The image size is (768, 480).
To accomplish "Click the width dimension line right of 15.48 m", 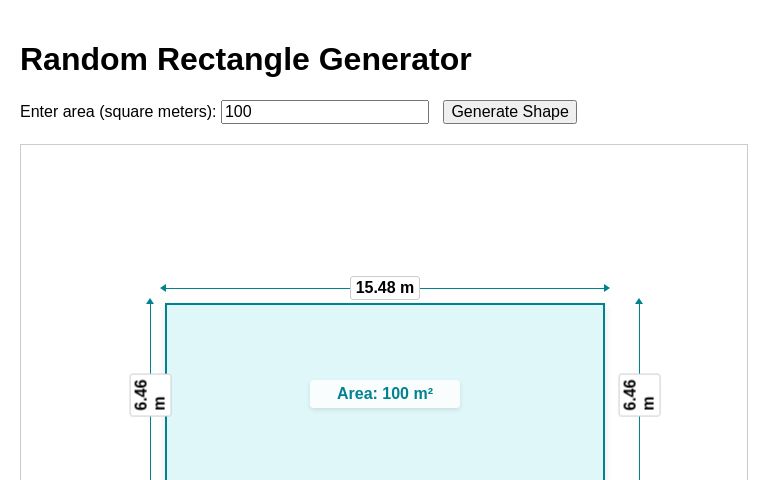I will point(515,288).
